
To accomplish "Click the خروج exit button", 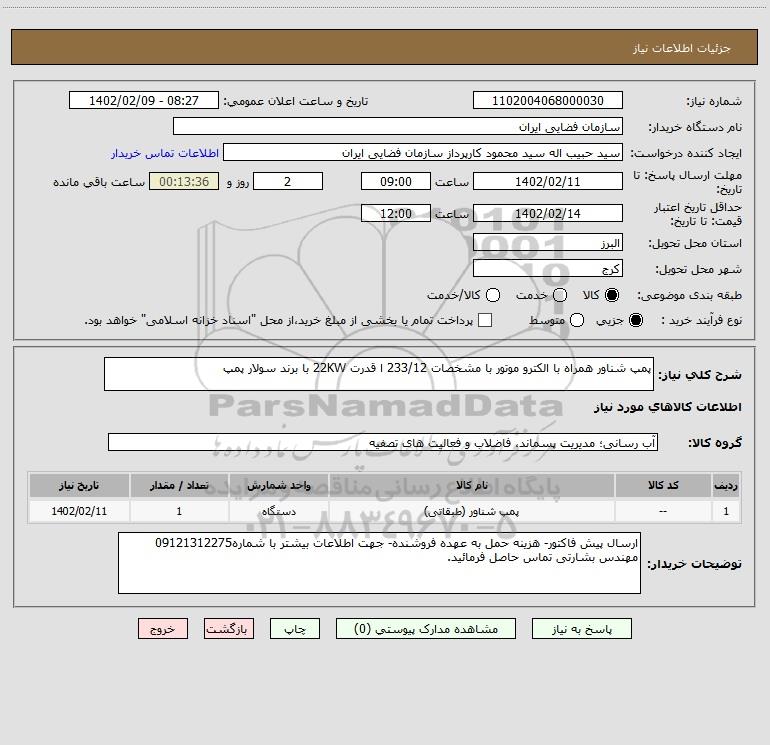I will coord(163,629).
